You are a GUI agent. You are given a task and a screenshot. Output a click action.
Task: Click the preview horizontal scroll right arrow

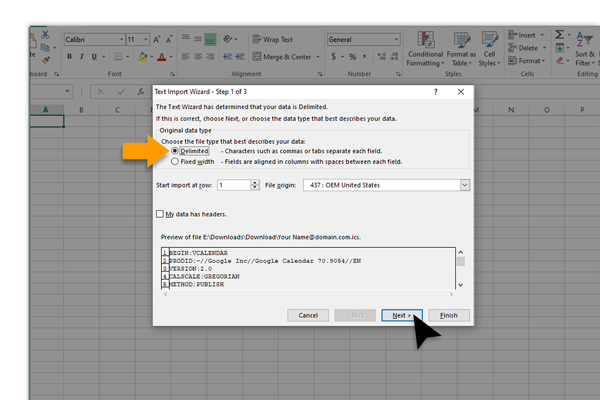coord(451,294)
